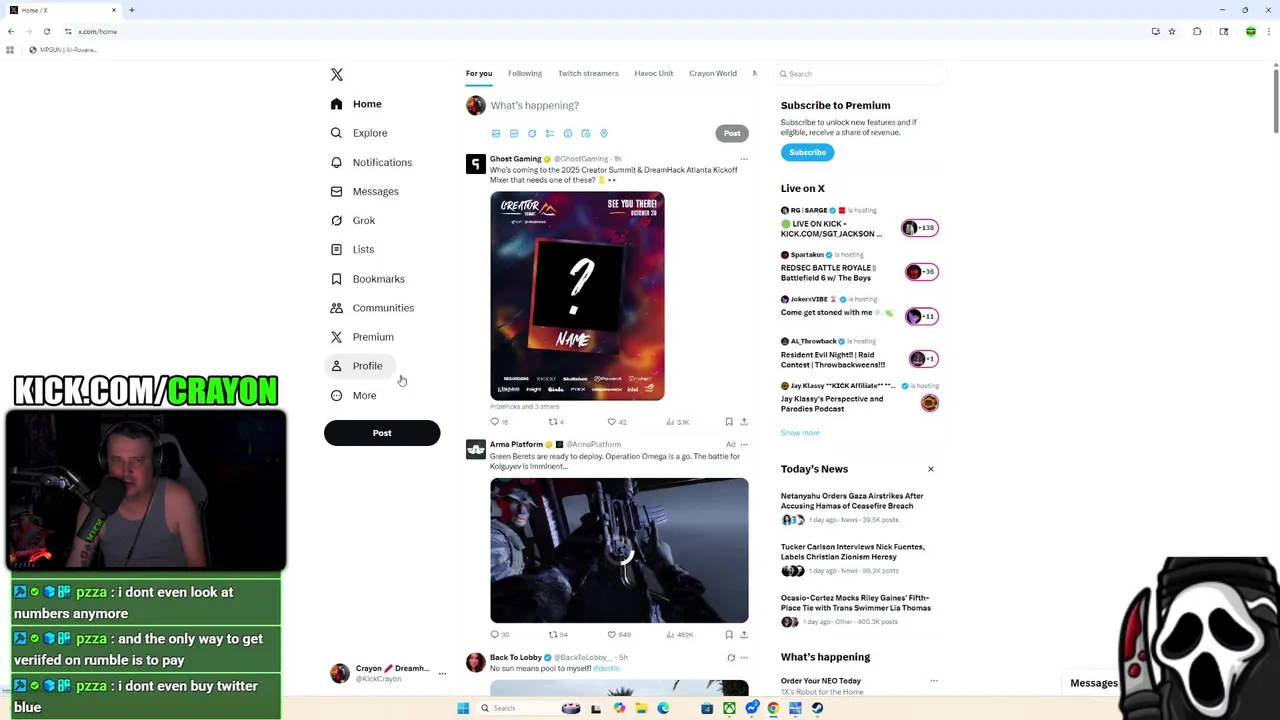Open Explore from the sidebar

359,133
